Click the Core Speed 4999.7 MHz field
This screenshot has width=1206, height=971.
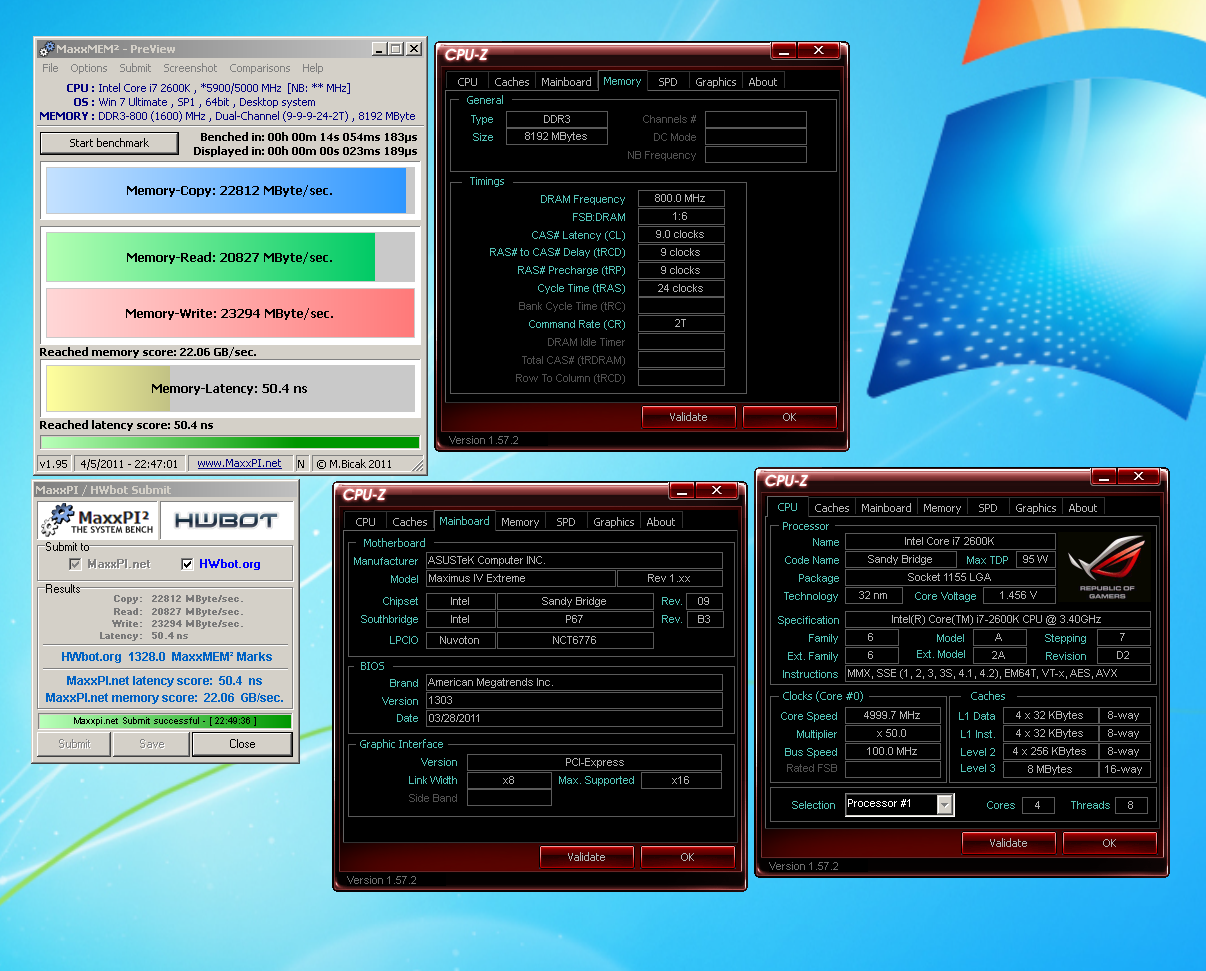(892, 716)
